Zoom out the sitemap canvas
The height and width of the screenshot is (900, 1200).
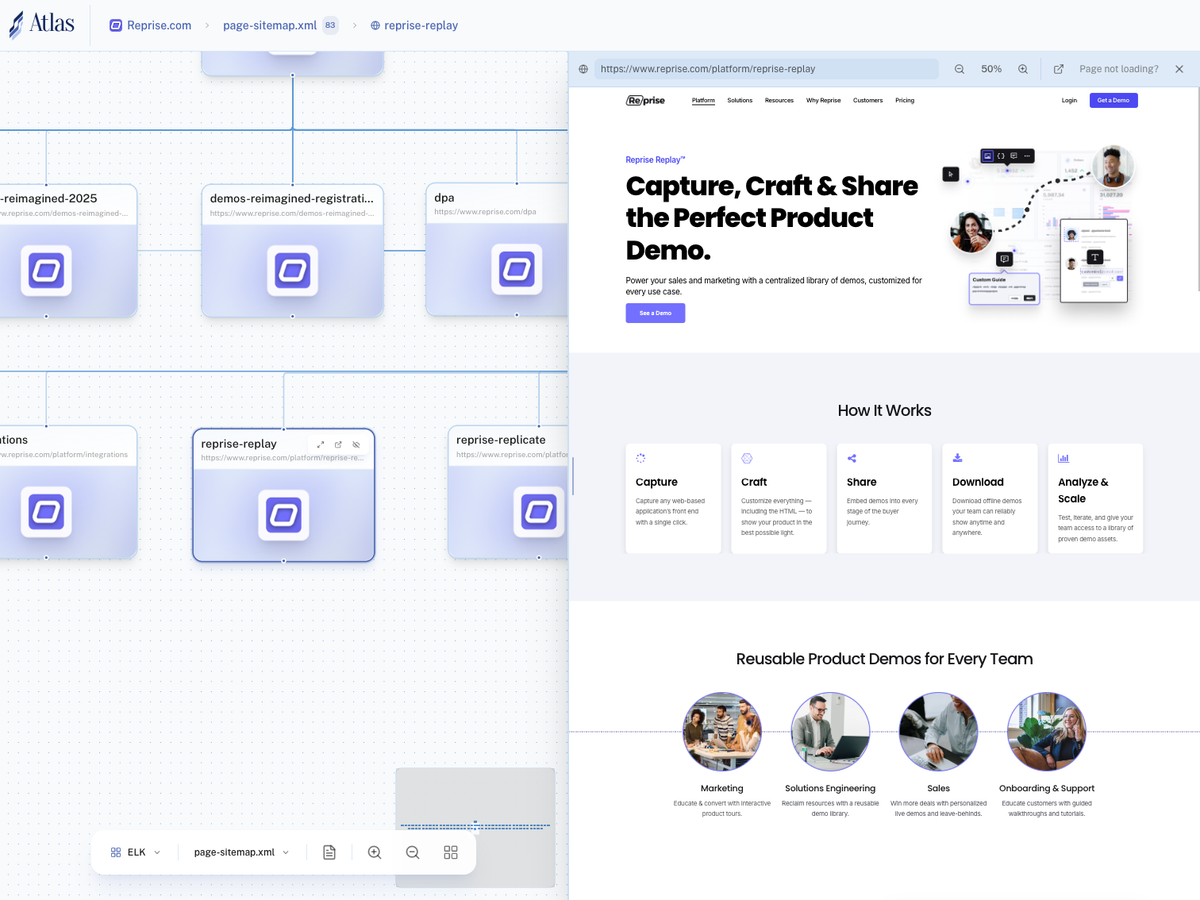(412, 852)
